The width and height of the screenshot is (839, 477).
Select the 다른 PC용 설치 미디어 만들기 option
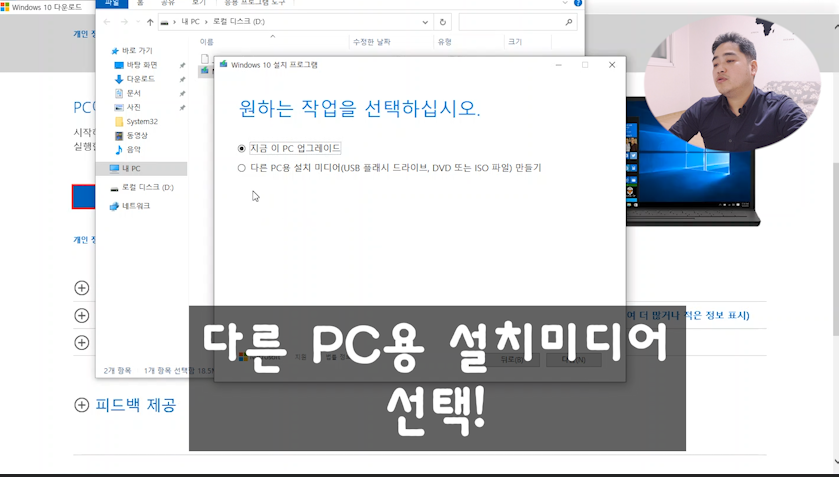pos(241,168)
